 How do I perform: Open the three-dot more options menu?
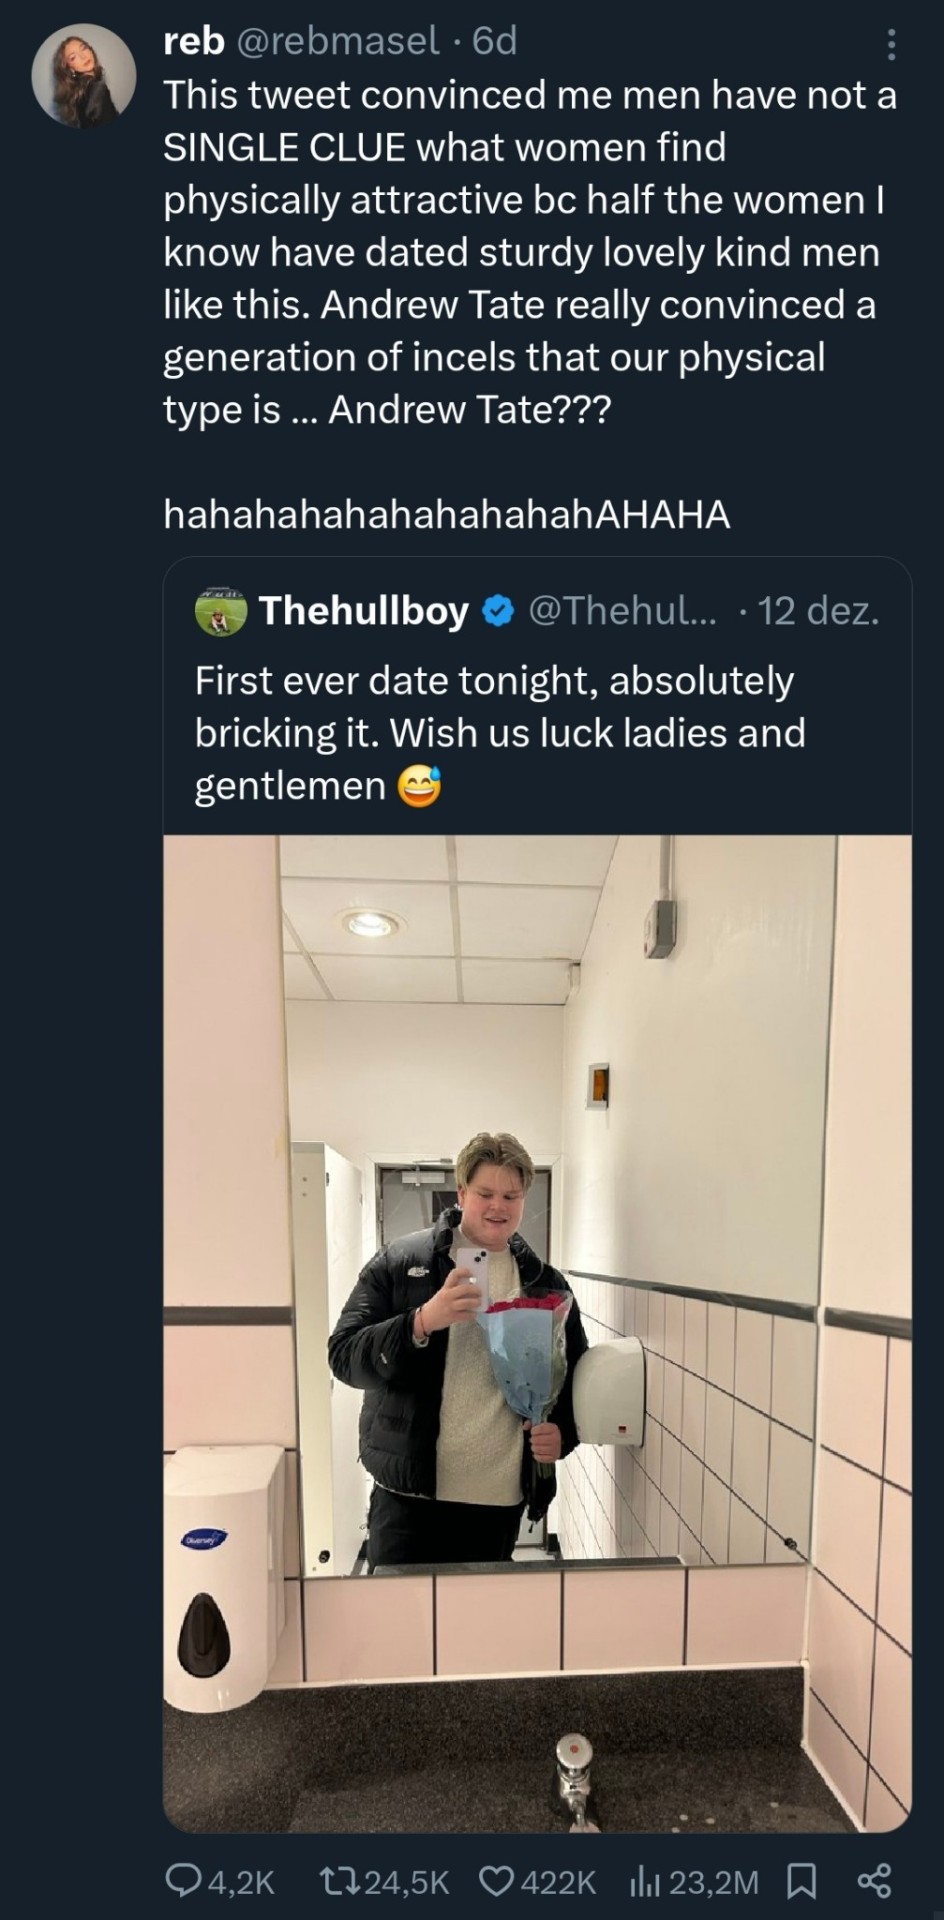point(891,44)
